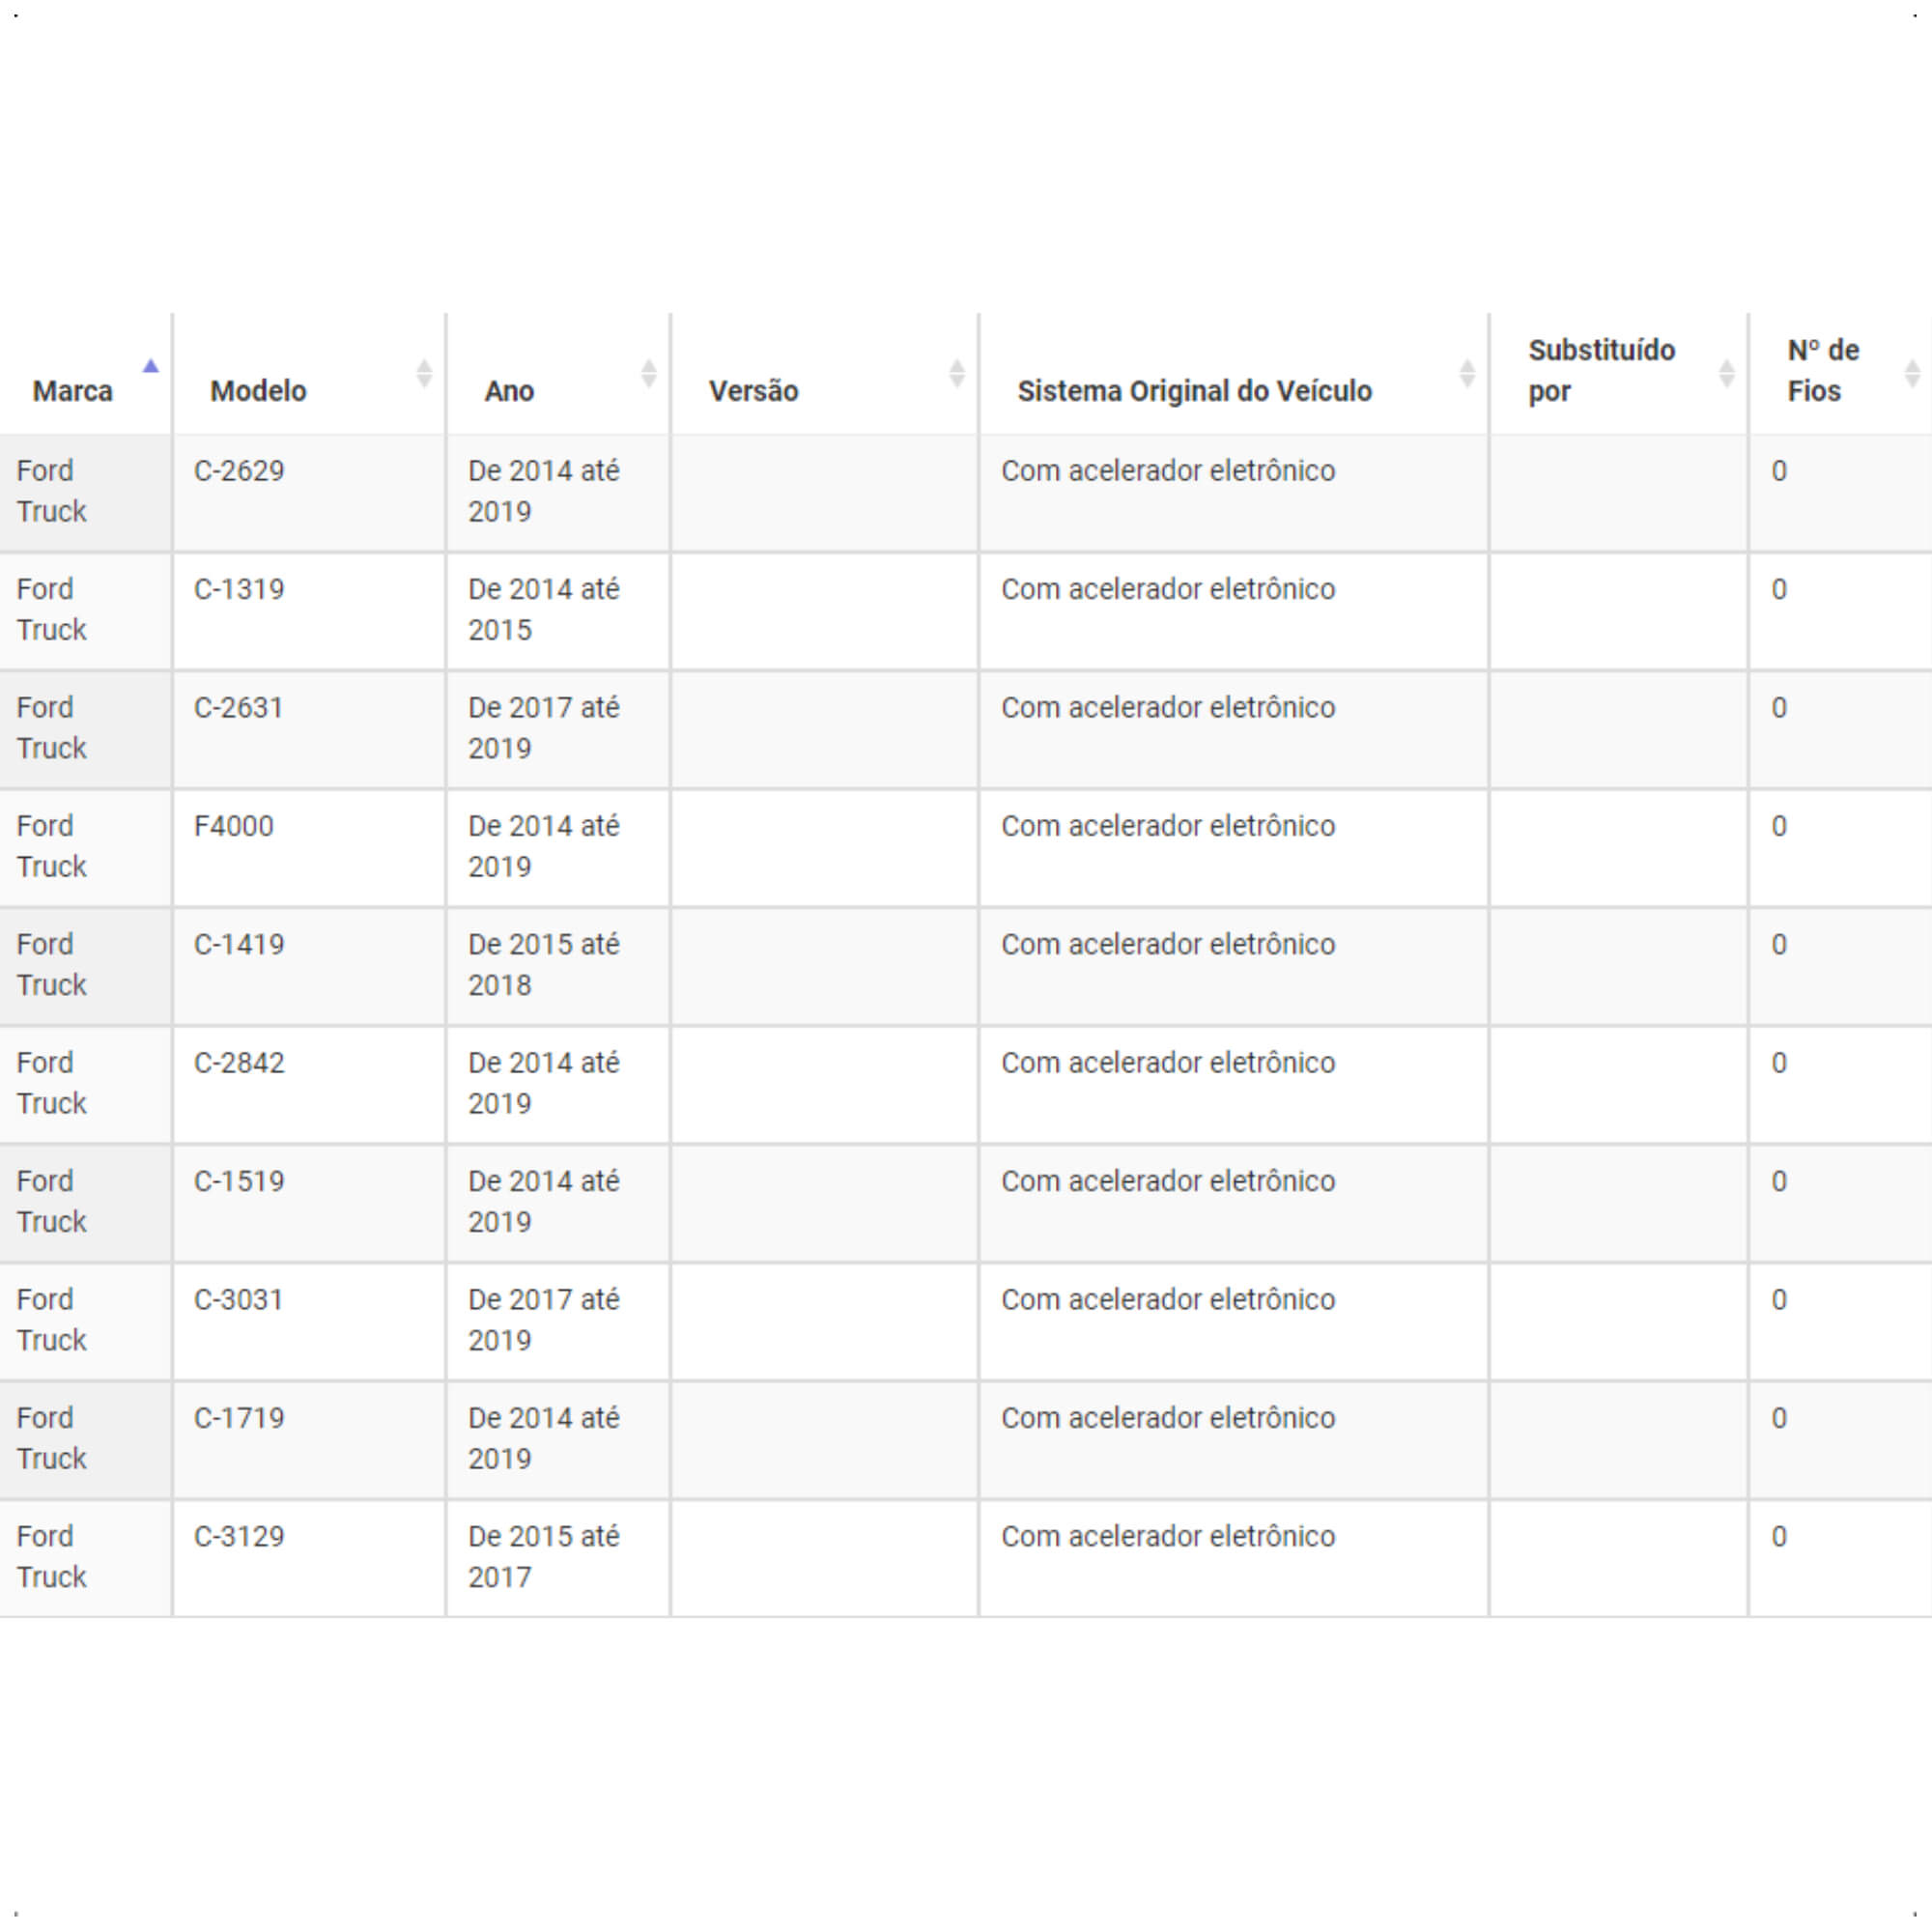
Task: Click the Nº de Fios sort arrows
Action: 1912,374
